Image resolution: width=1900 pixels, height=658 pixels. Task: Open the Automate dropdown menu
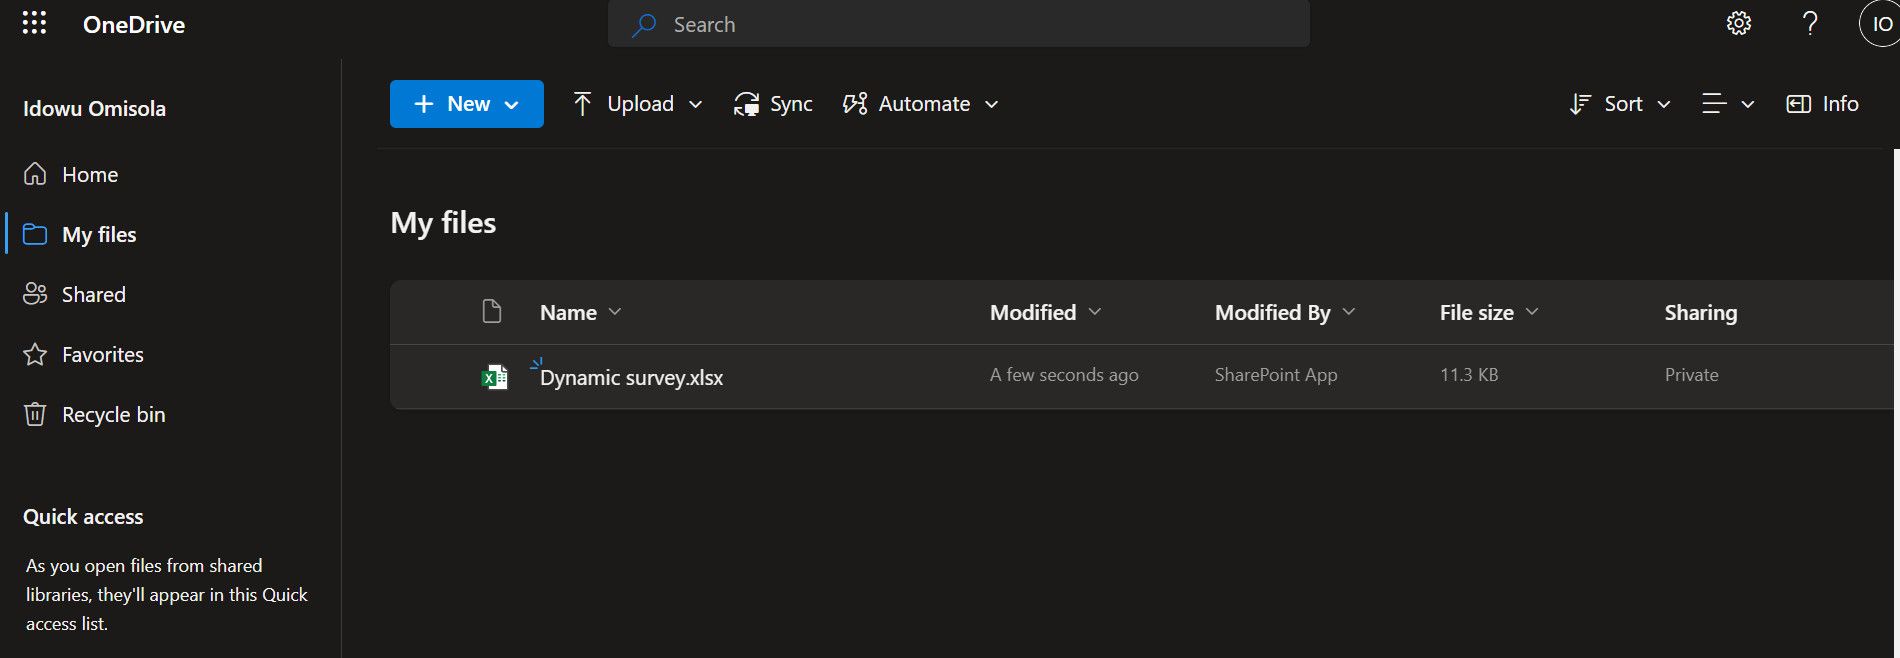point(921,104)
